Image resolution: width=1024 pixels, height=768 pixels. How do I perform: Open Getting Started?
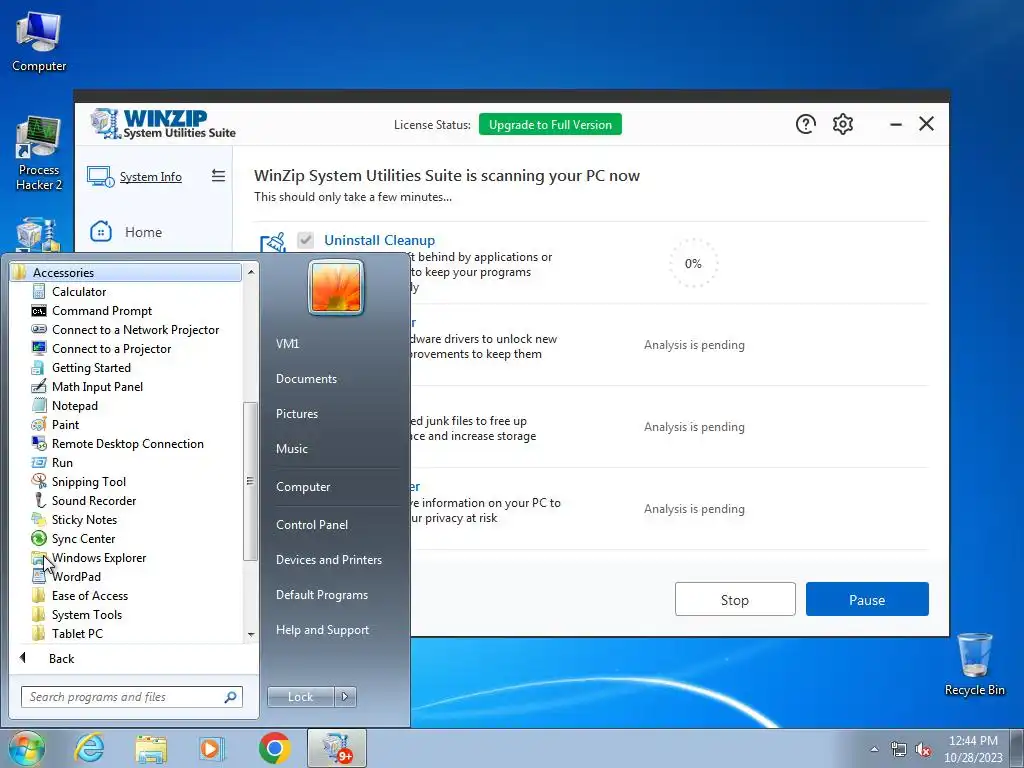click(x=91, y=368)
